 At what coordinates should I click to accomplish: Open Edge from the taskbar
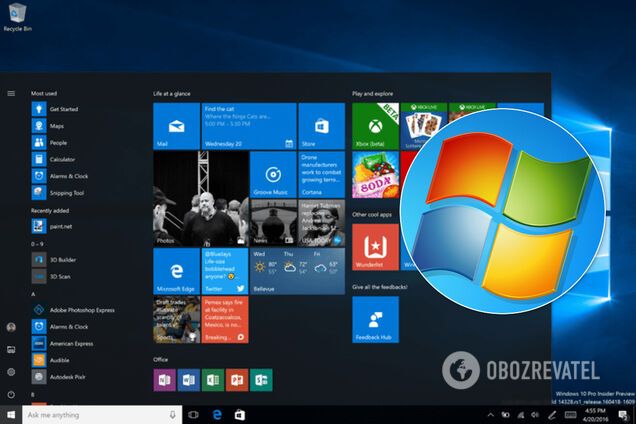tap(217, 415)
